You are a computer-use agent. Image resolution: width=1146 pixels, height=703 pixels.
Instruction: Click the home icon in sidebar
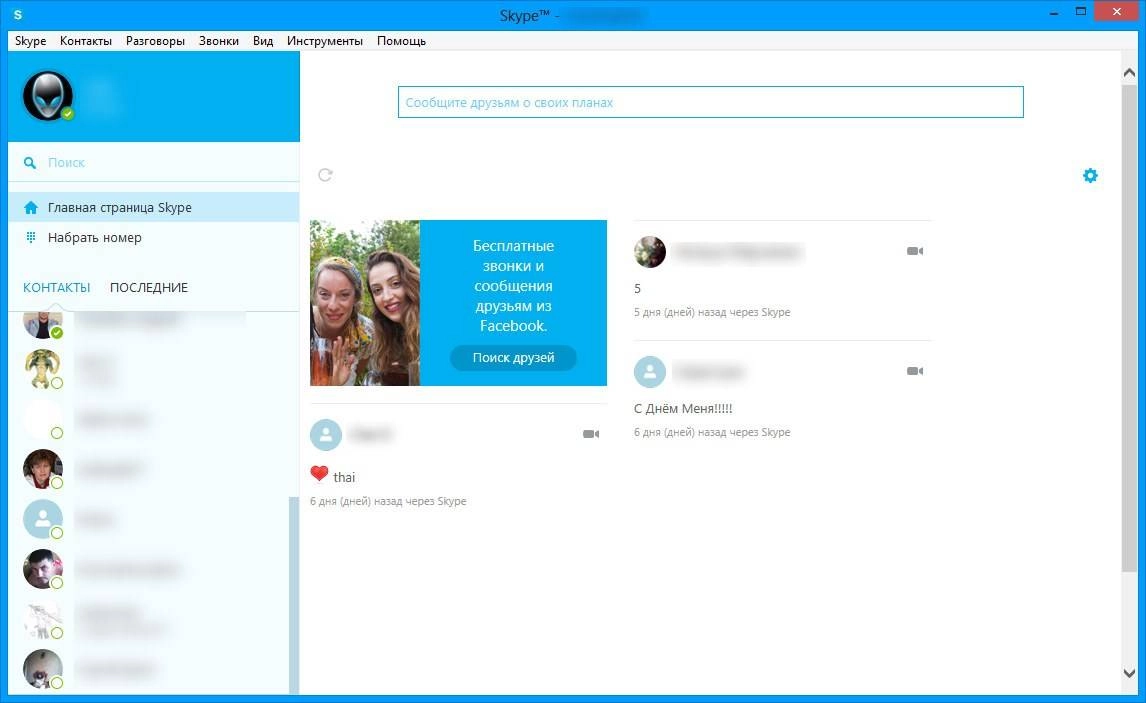click(x=31, y=208)
